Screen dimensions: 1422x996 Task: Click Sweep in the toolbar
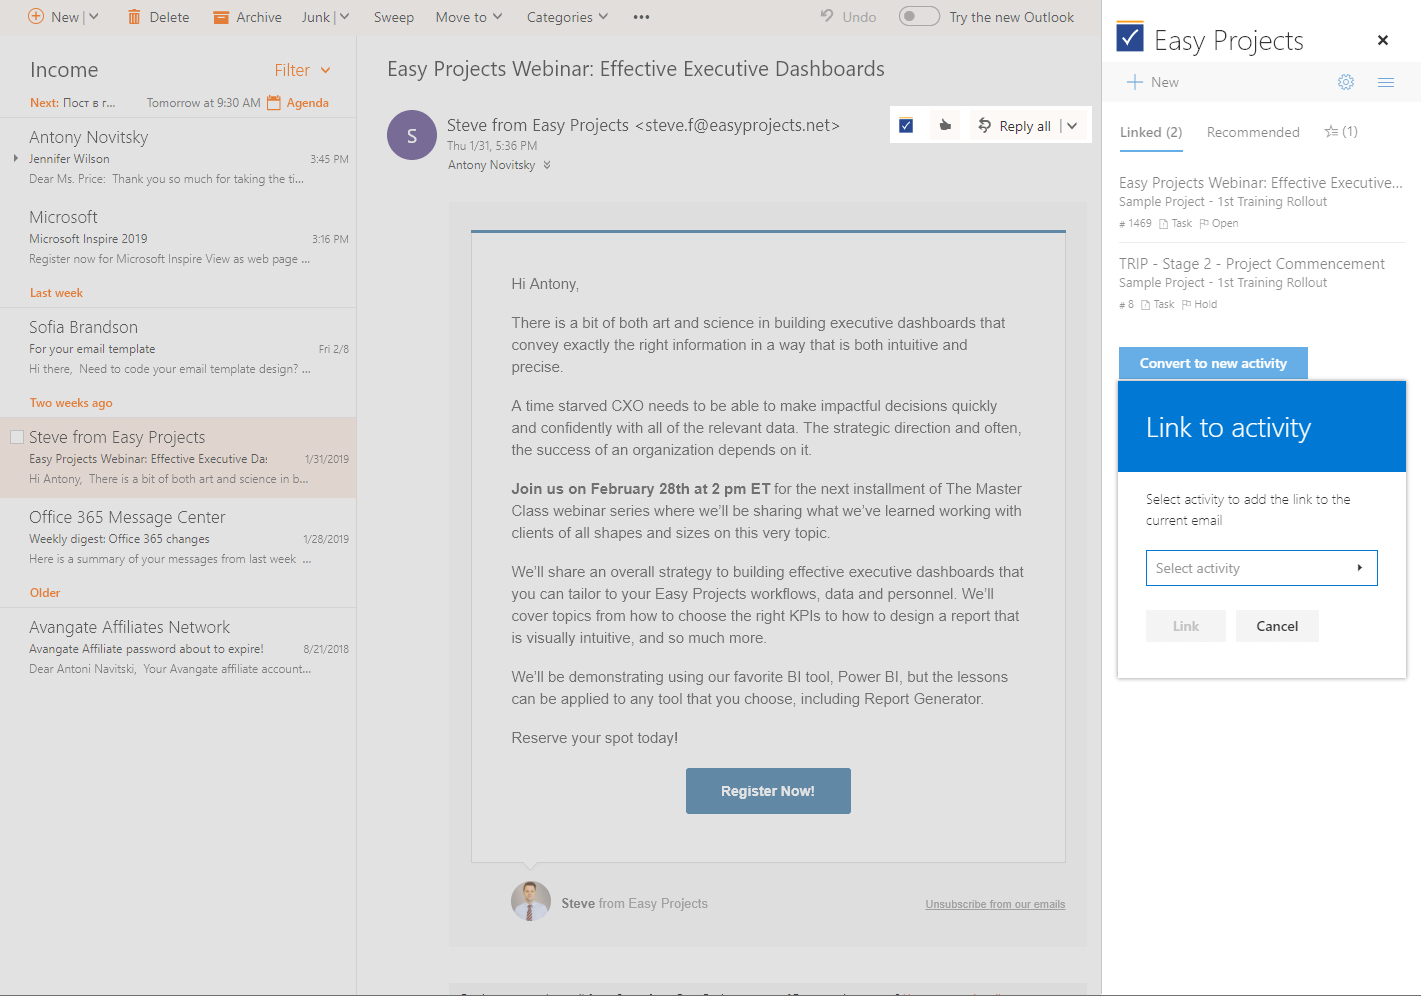393,17
